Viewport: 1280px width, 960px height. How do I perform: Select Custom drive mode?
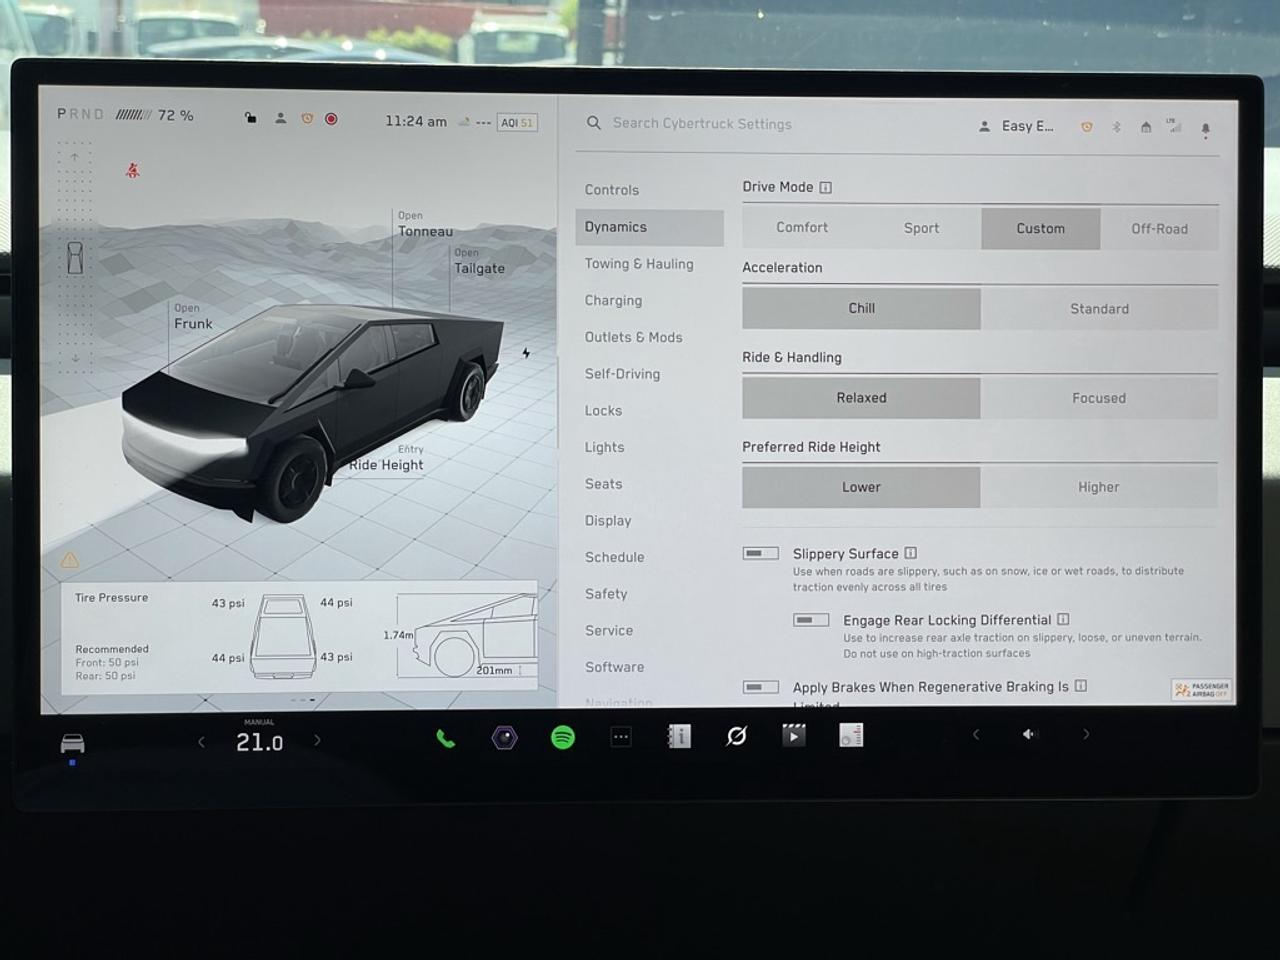tap(1040, 228)
